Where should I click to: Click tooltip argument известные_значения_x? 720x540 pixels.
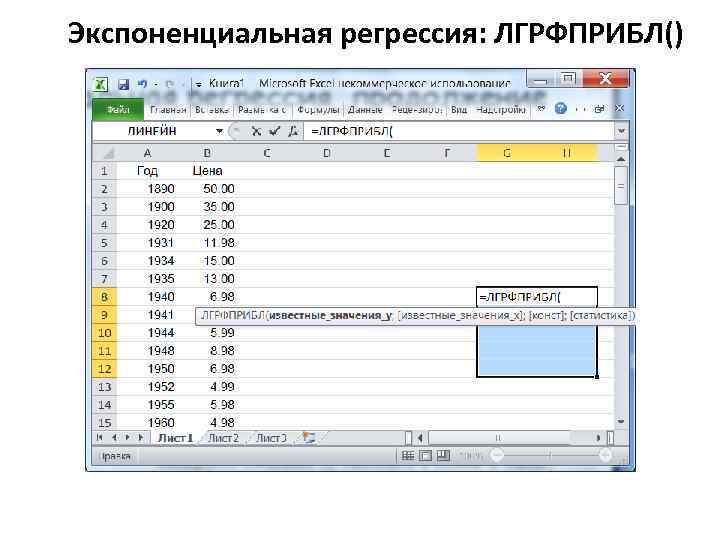click(461, 315)
